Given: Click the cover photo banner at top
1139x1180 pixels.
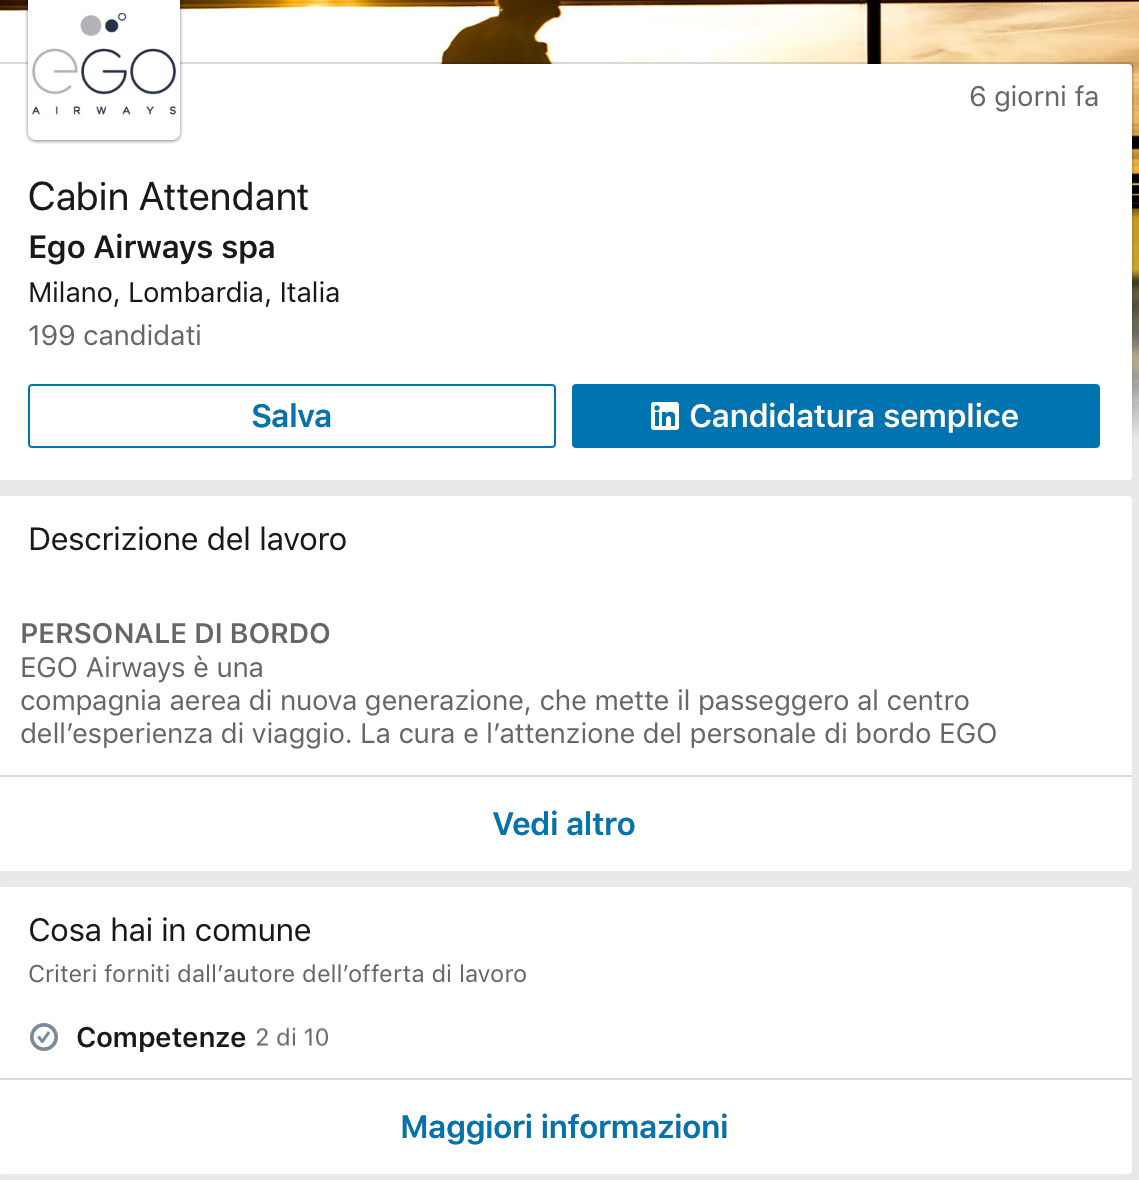Looking at the screenshot, I should (x=660, y=30).
